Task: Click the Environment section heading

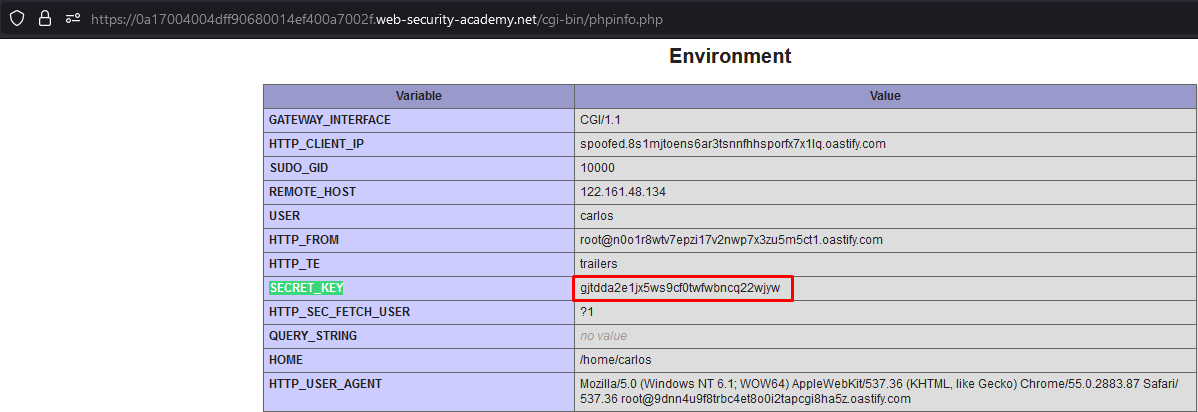Action: coord(730,56)
